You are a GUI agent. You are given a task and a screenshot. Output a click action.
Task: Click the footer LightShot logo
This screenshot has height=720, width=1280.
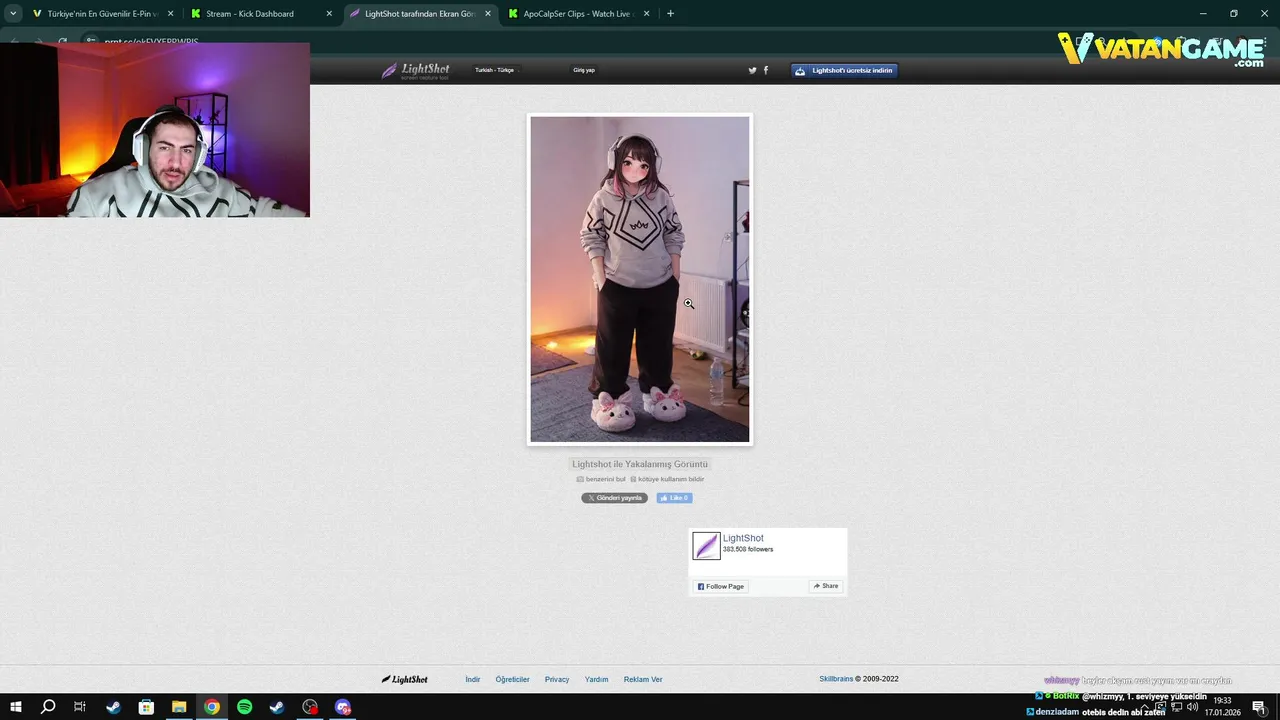coord(405,679)
